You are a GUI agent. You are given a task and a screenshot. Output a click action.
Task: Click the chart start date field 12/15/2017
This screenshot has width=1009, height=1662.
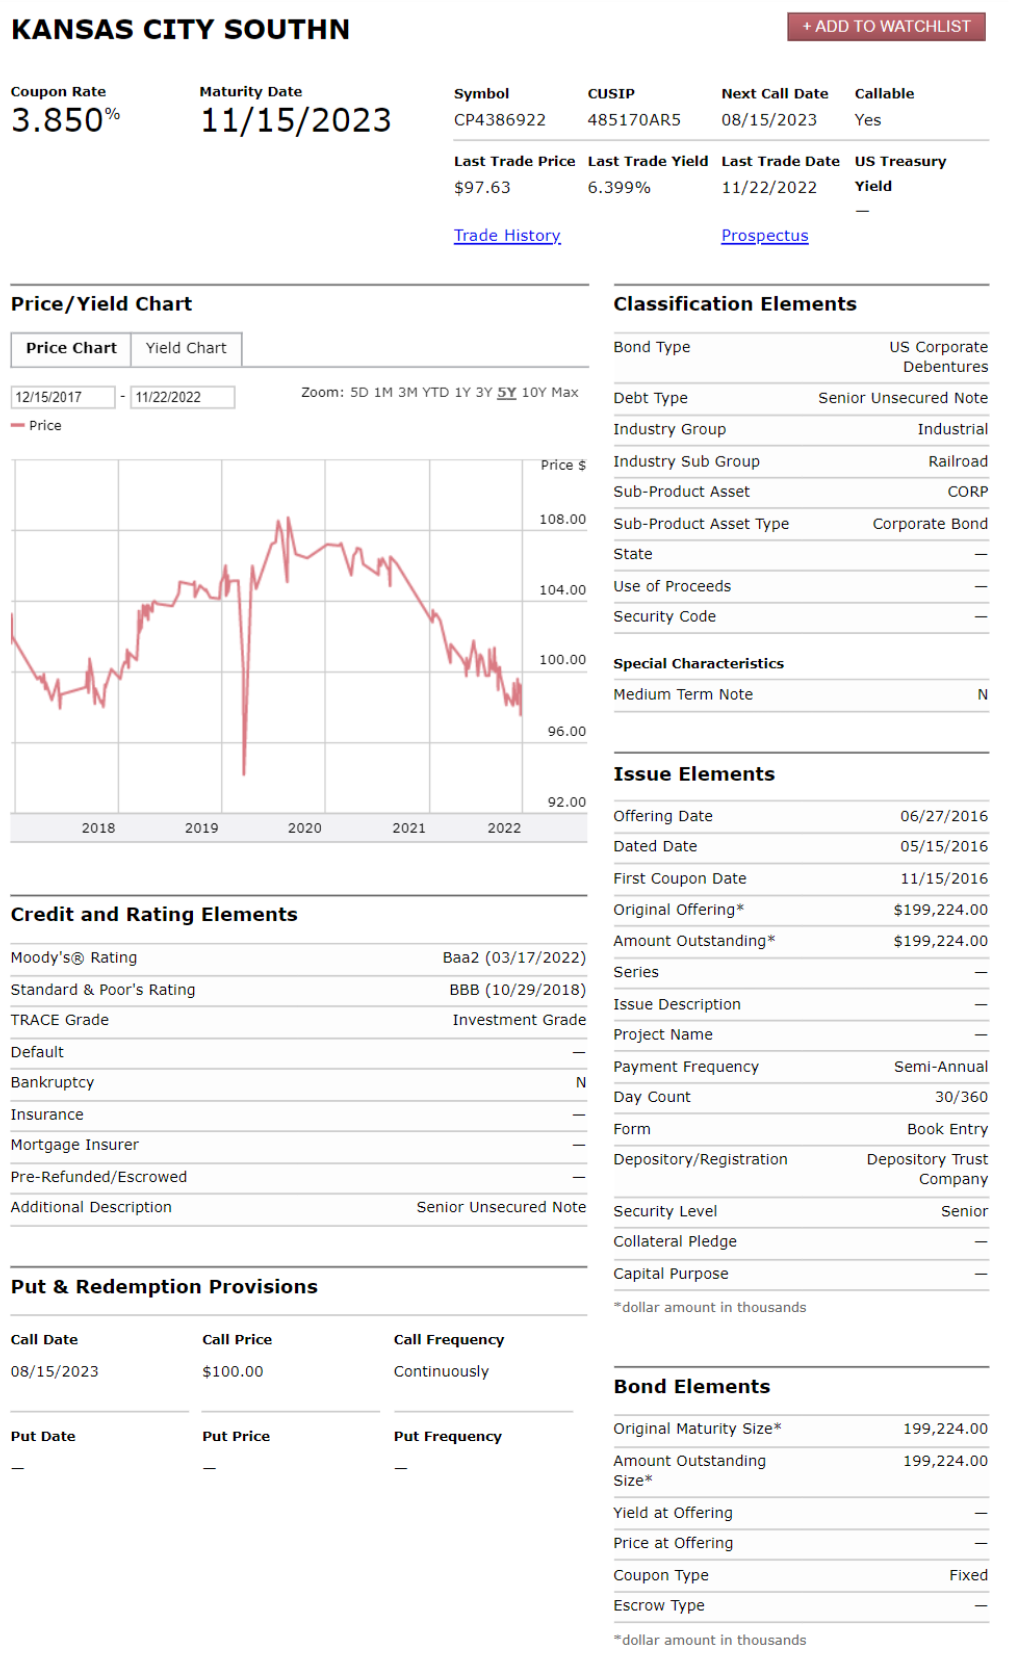pyautogui.click(x=63, y=397)
